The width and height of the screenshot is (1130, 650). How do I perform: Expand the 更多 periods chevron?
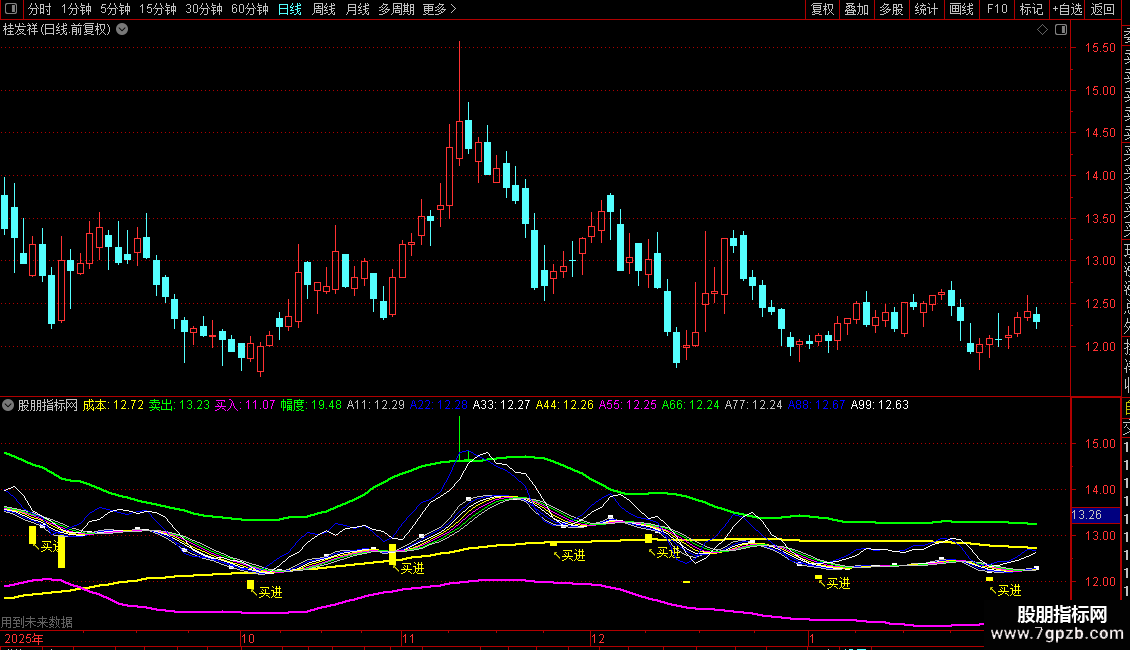pos(453,9)
